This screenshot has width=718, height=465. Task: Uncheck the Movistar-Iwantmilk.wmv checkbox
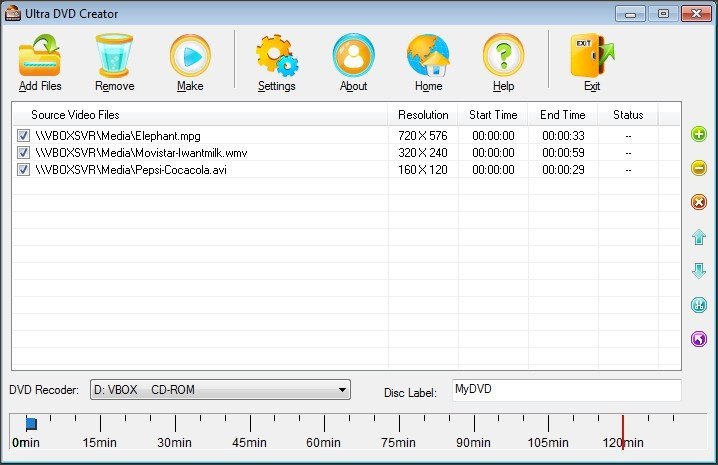click(23, 153)
